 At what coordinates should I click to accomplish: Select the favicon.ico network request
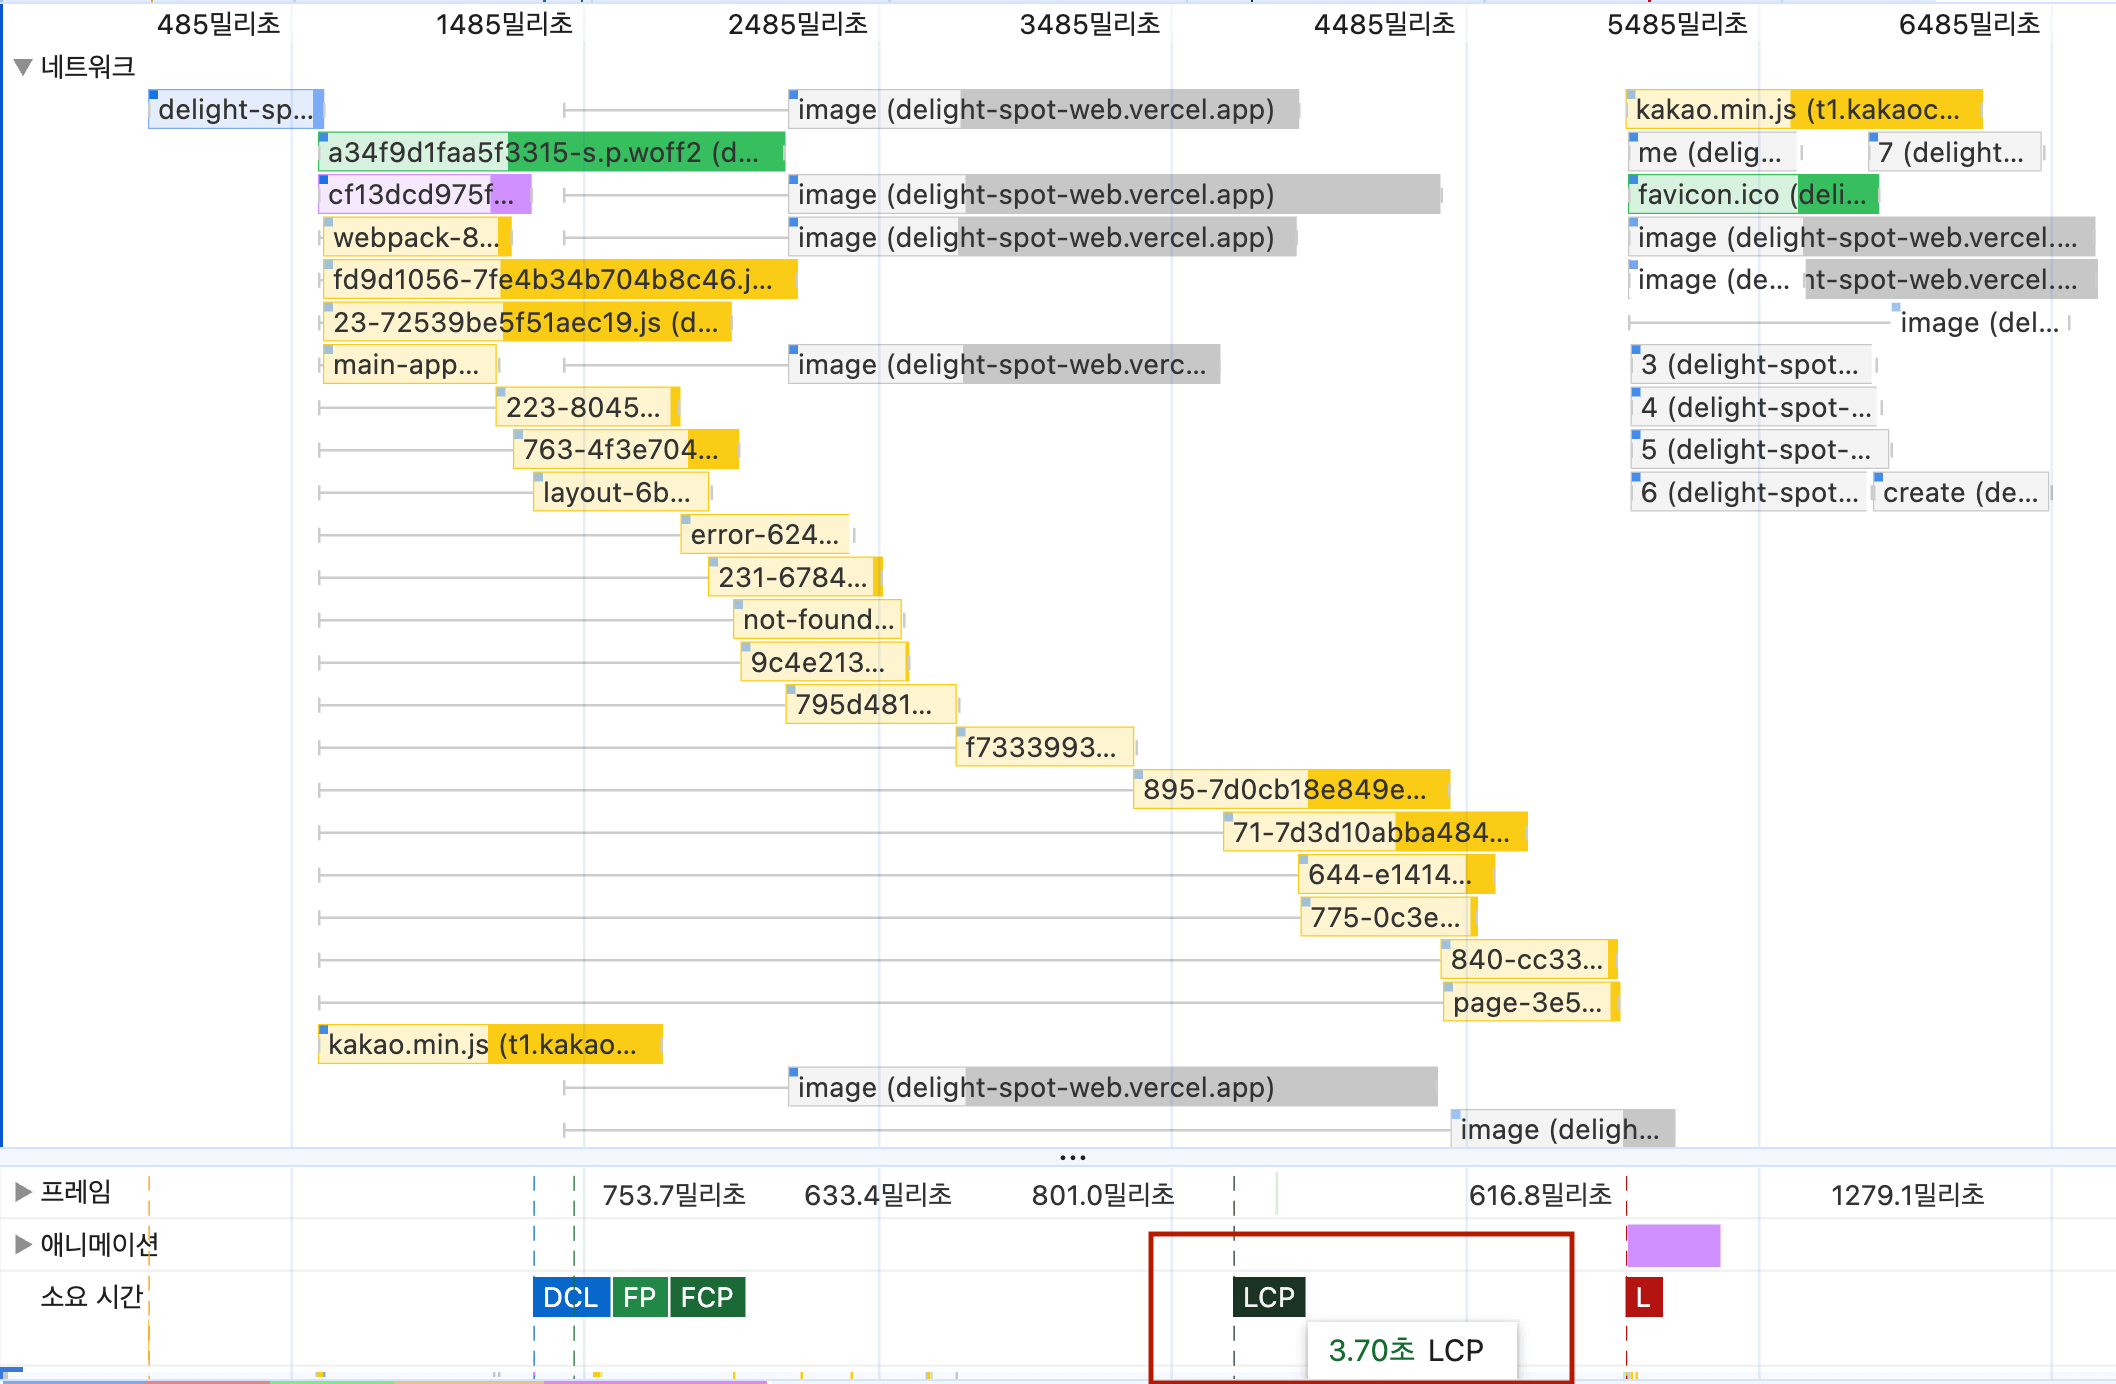point(1752,195)
